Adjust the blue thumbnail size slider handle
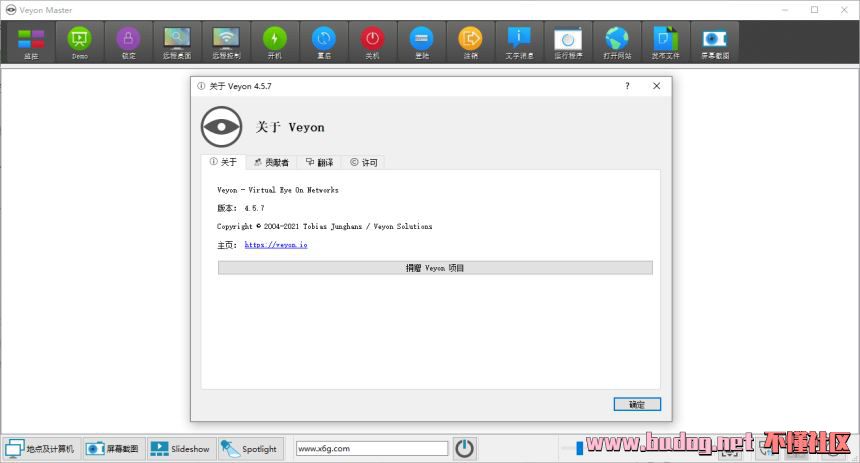Image resolution: width=860 pixels, height=463 pixels. click(579, 449)
